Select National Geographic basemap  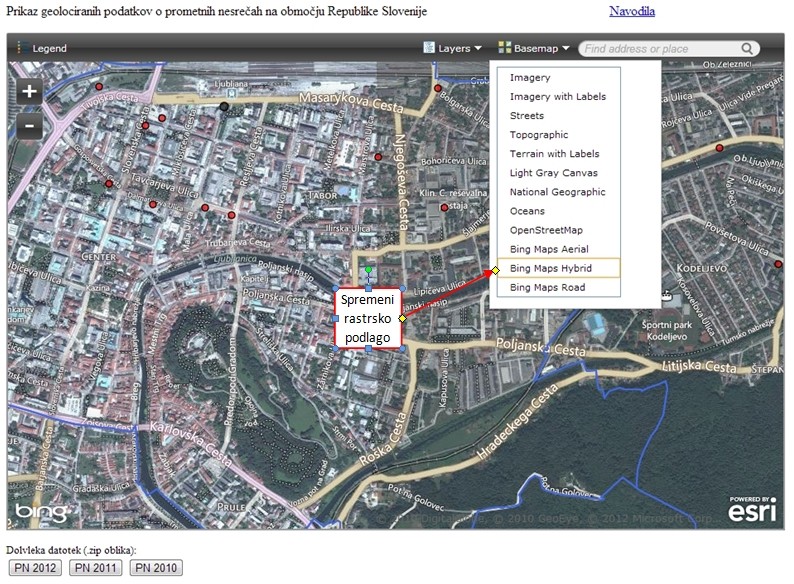559,192
